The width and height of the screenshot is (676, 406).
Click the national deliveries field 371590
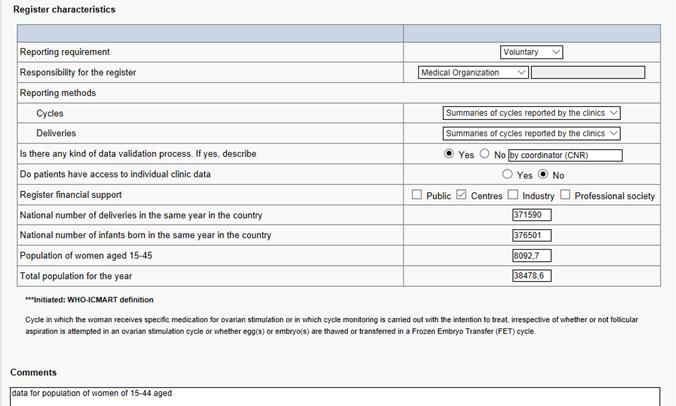(532, 215)
